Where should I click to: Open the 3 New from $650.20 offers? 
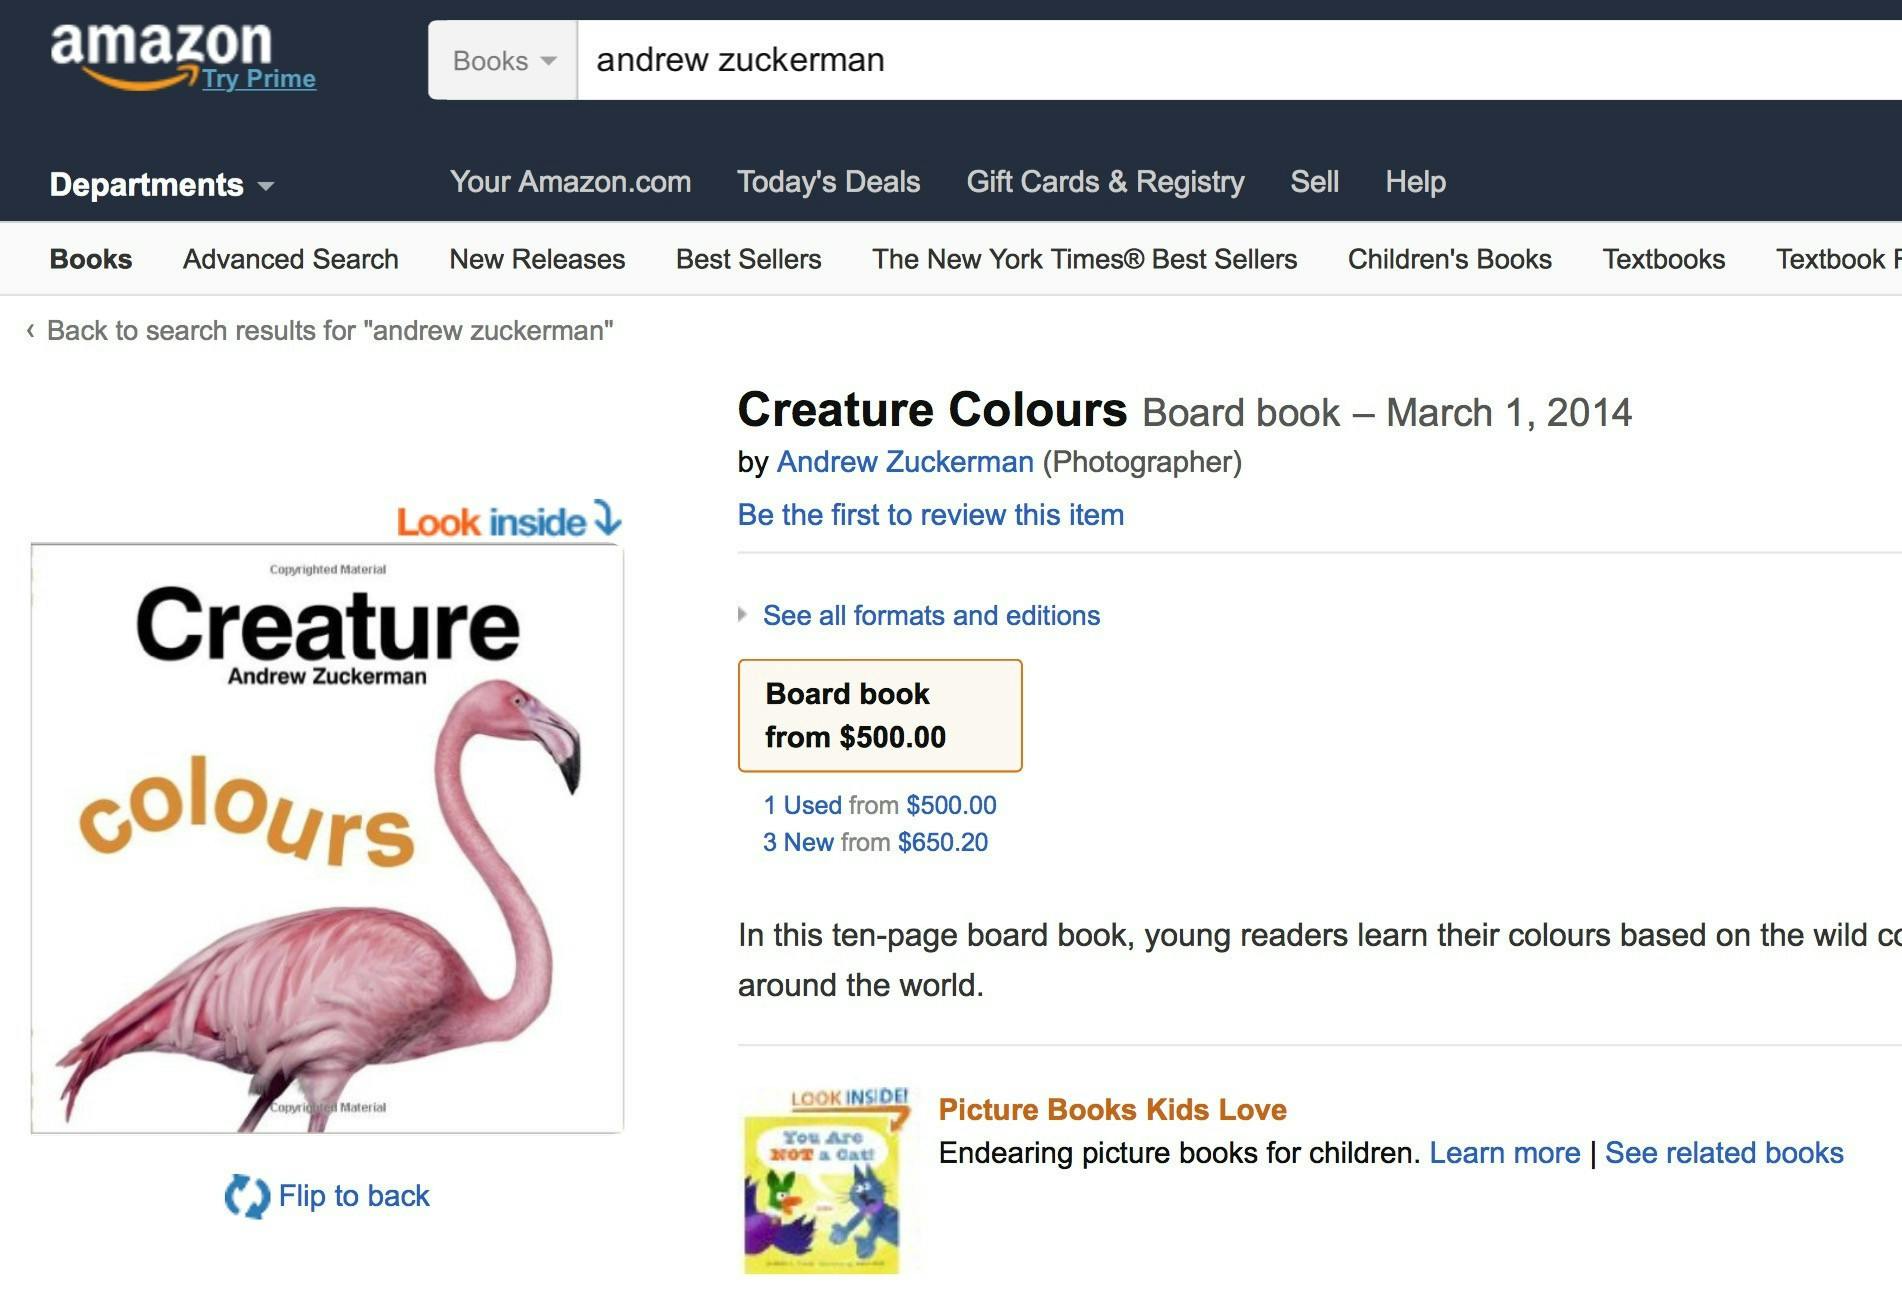(875, 842)
